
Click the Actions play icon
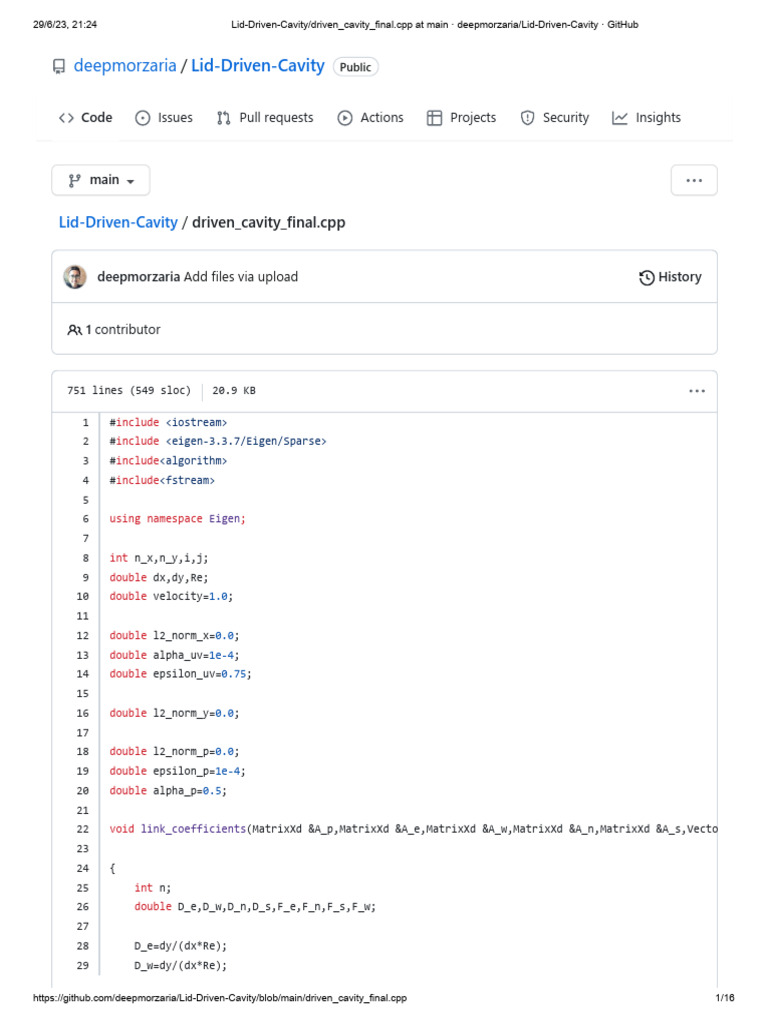(x=345, y=118)
